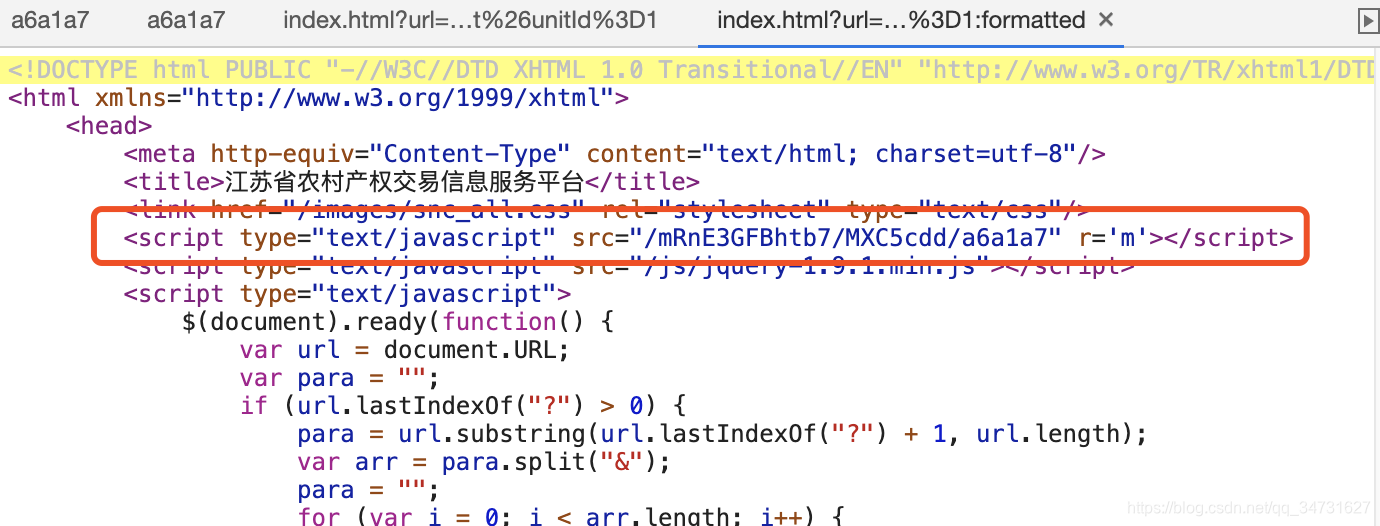Image resolution: width=1380 pixels, height=526 pixels.
Task: Click the var arr = para.split("&") line
Action: 483,462
